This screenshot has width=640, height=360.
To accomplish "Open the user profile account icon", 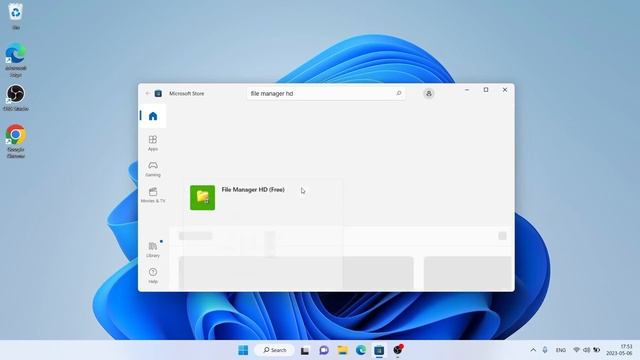I will (x=429, y=93).
